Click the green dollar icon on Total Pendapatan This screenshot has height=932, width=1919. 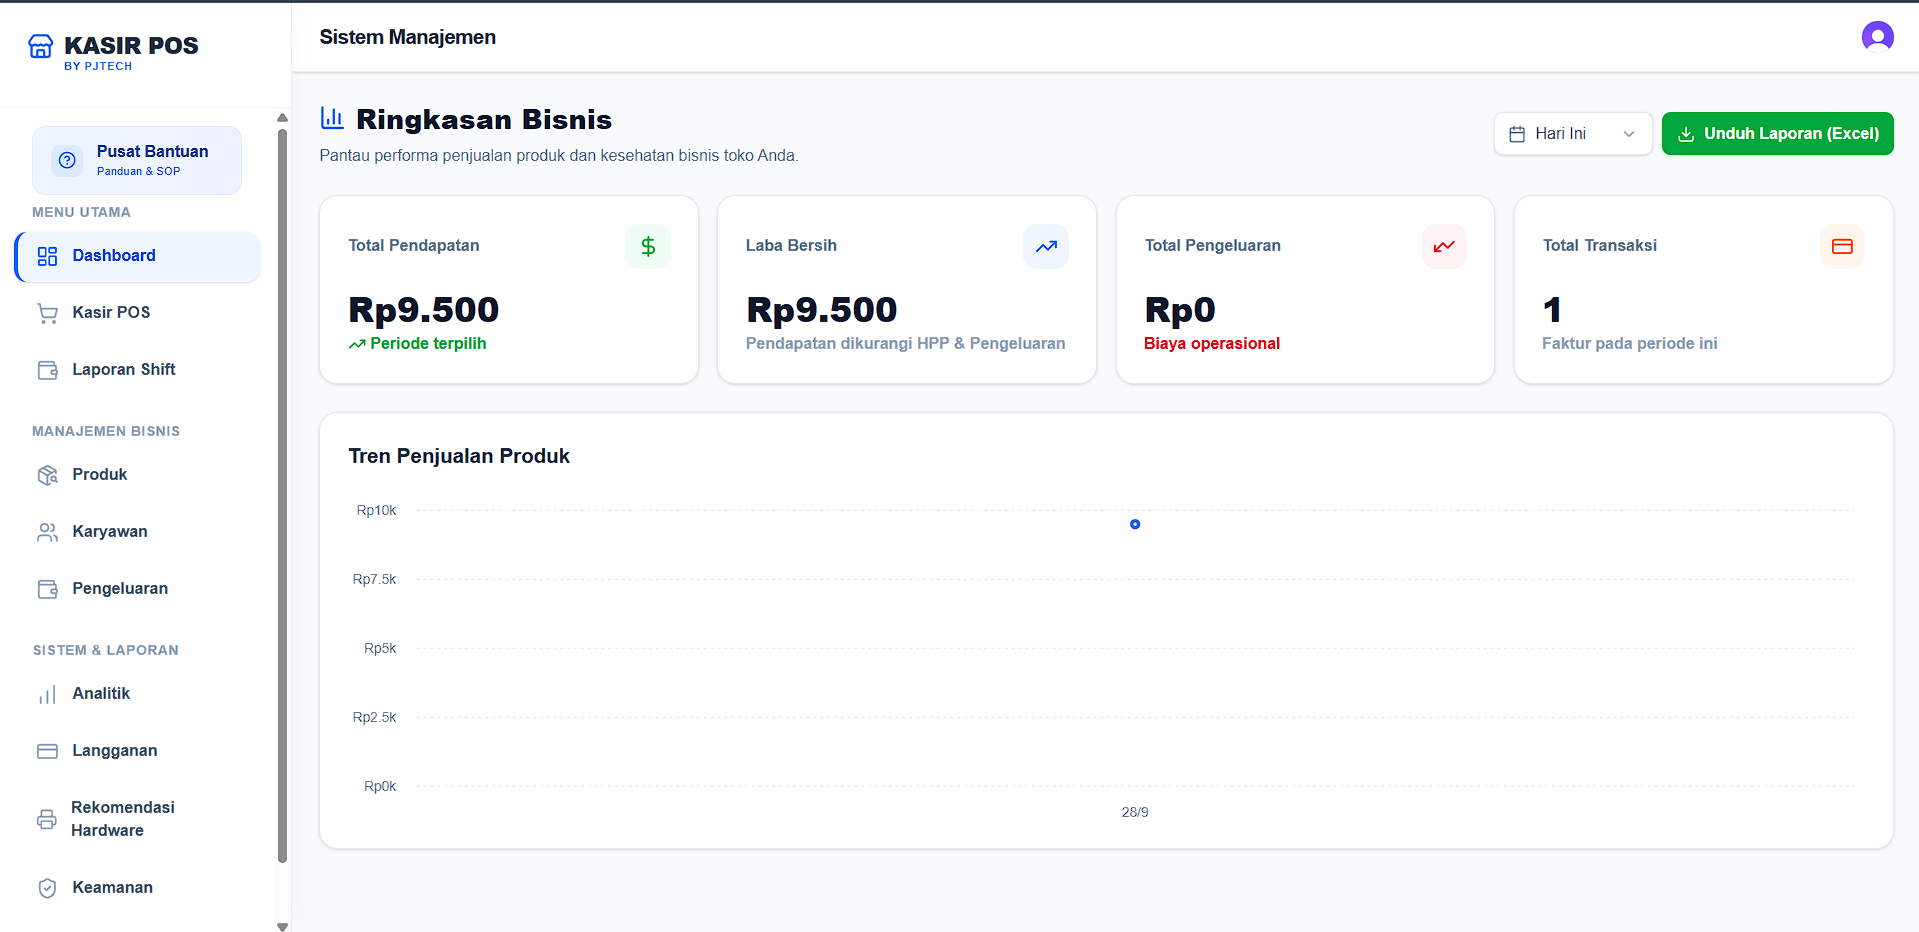[648, 246]
